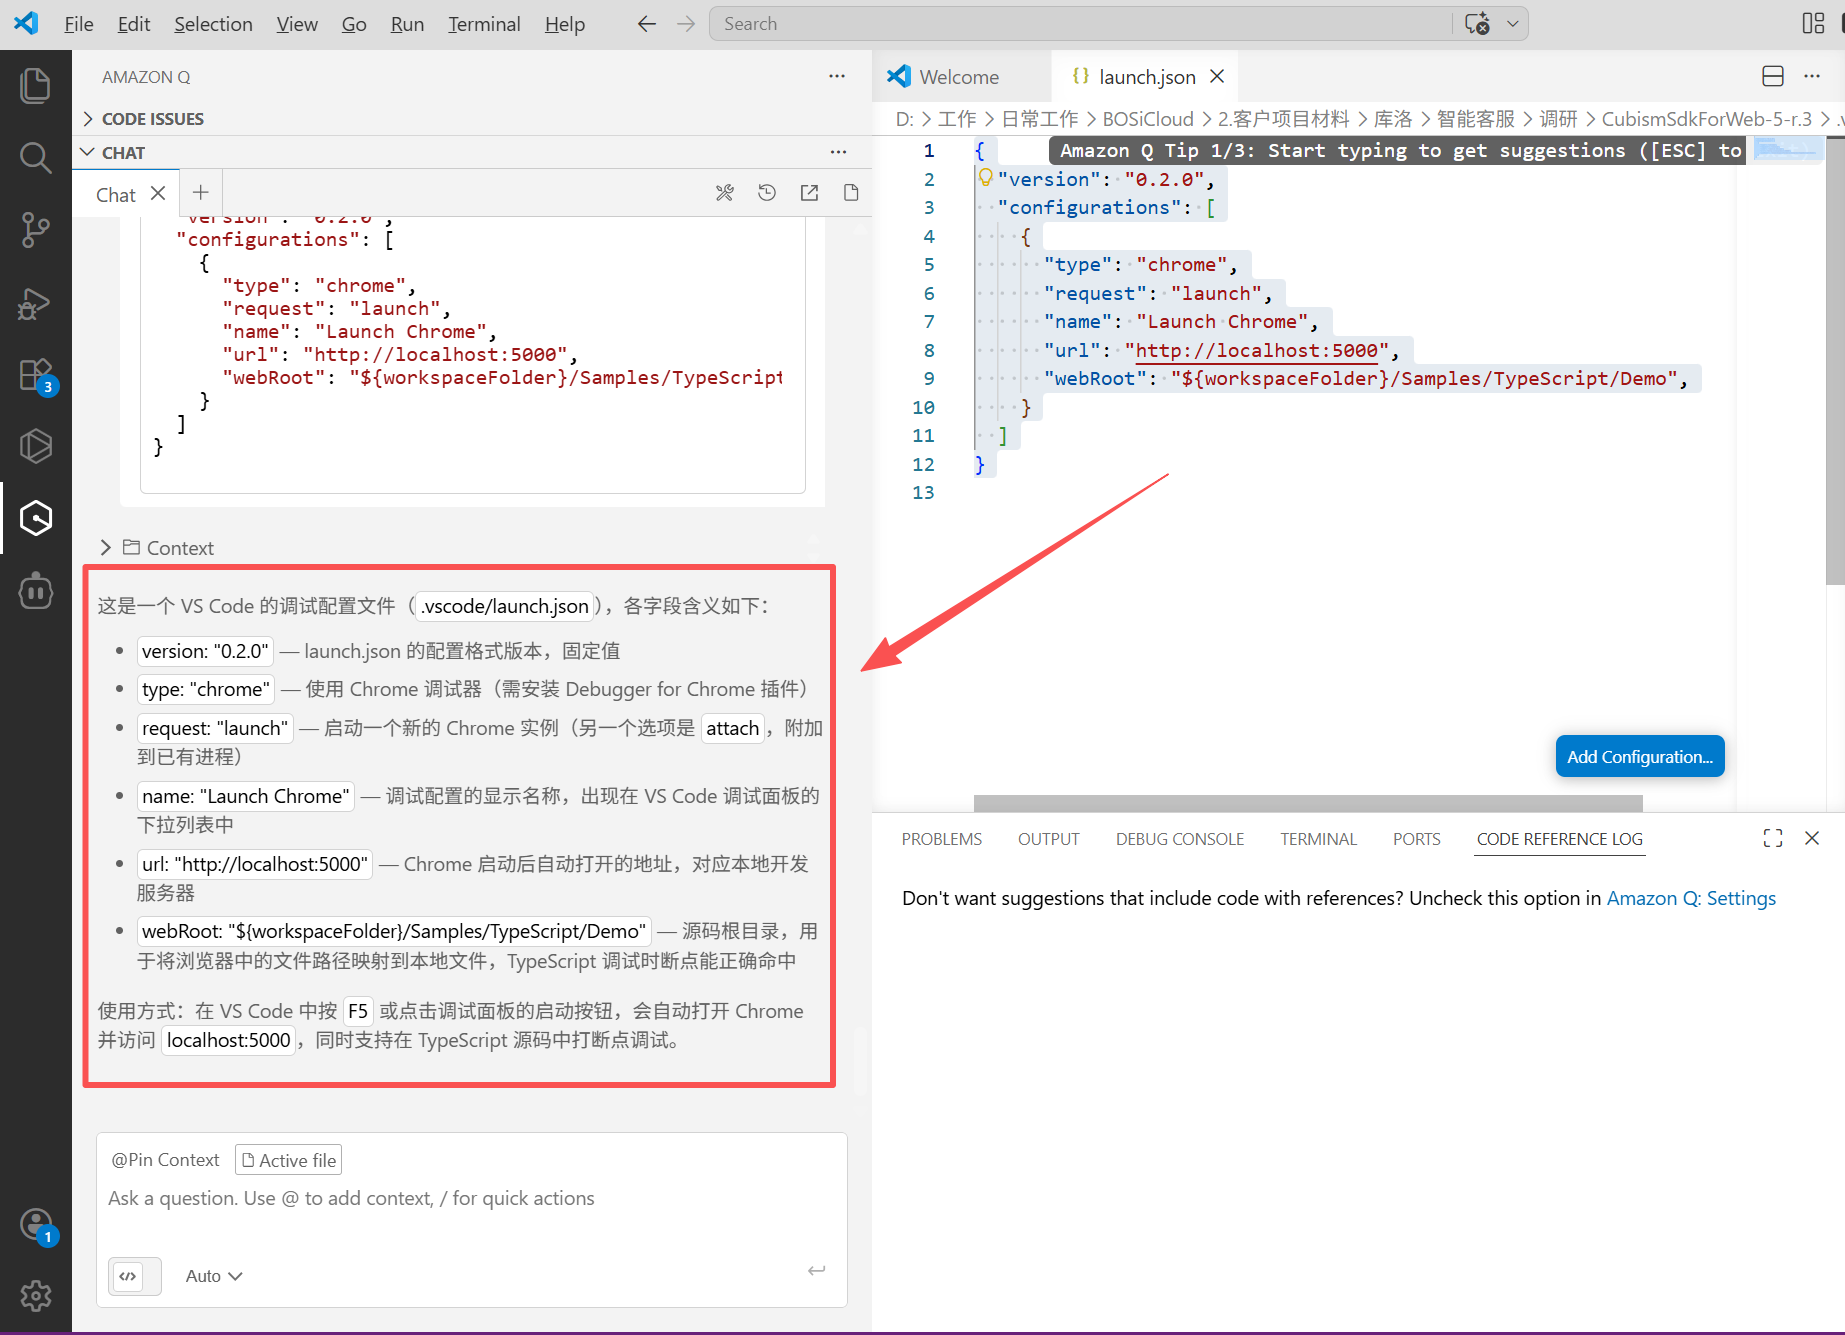Viewport: 1845px width, 1335px height.
Task: Open the Edit menu
Action: pos(134,24)
